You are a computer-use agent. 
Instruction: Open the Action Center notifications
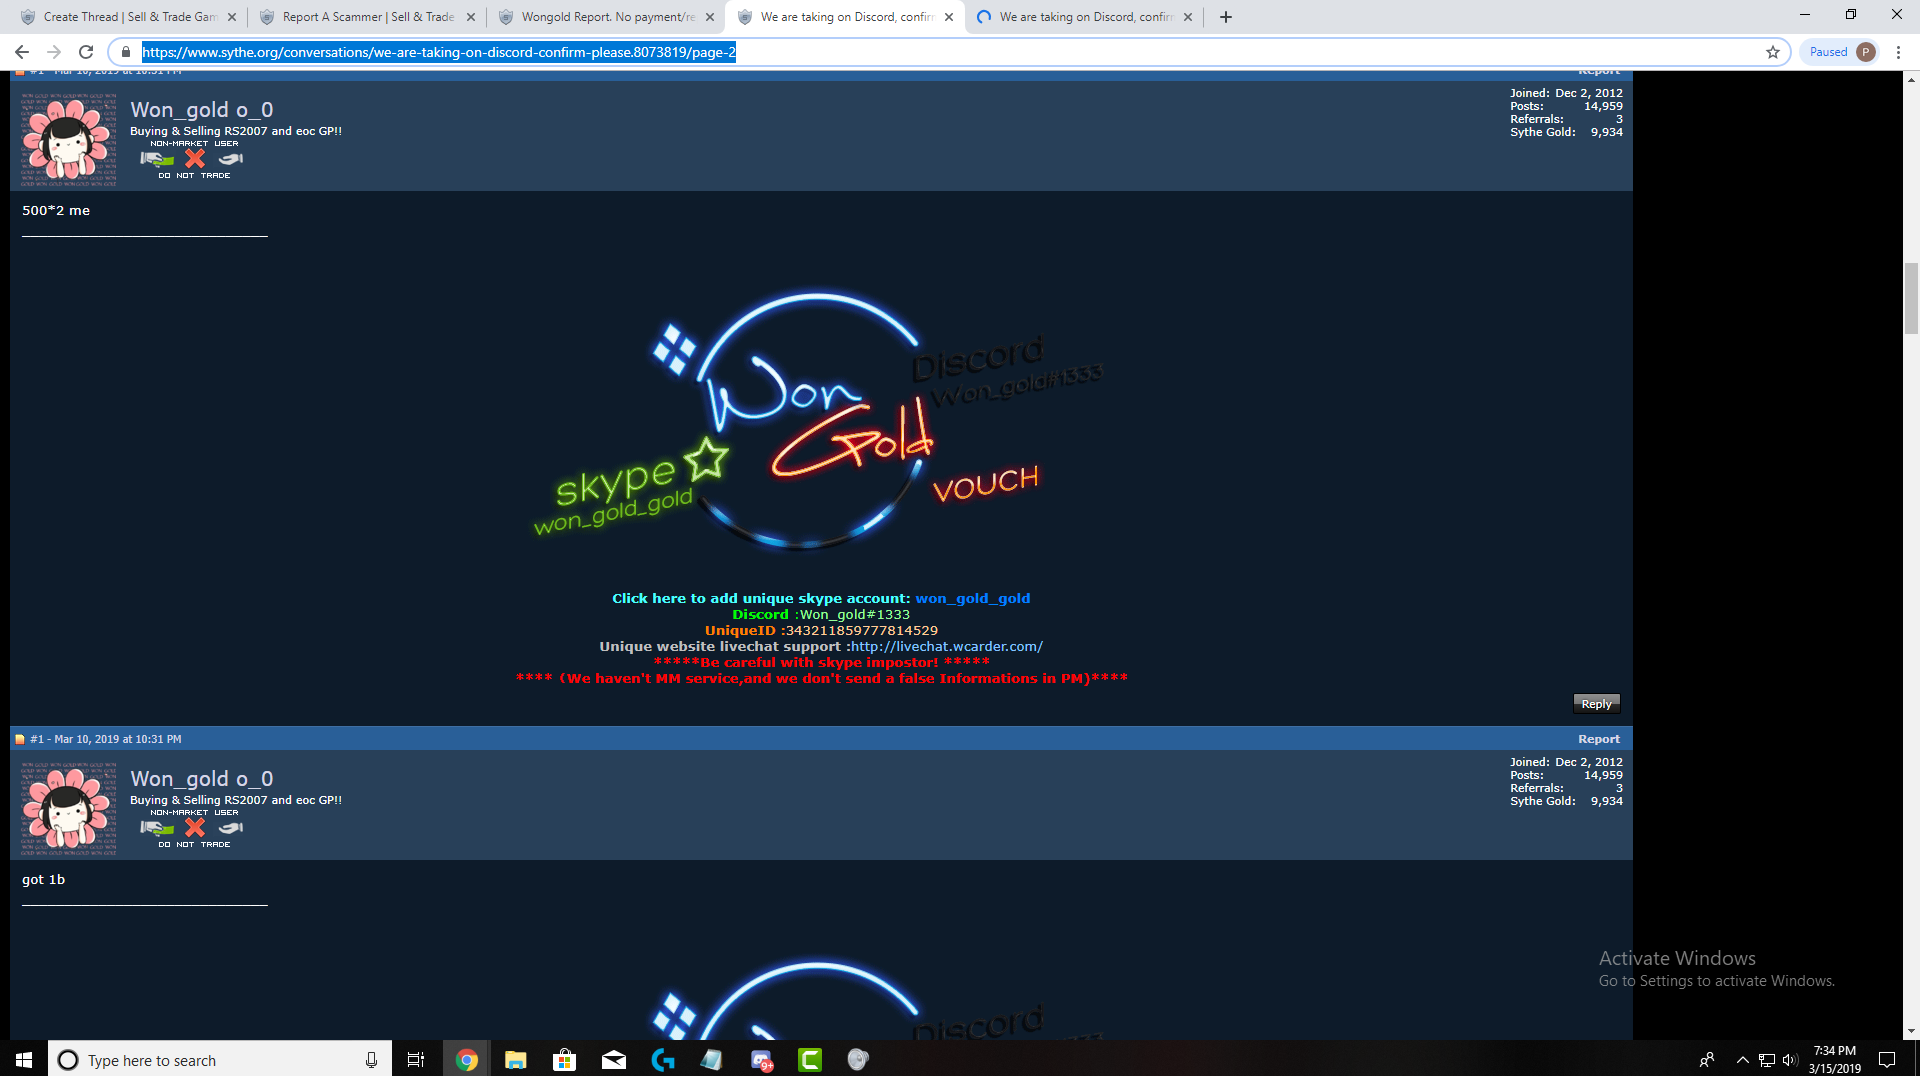1887,1060
